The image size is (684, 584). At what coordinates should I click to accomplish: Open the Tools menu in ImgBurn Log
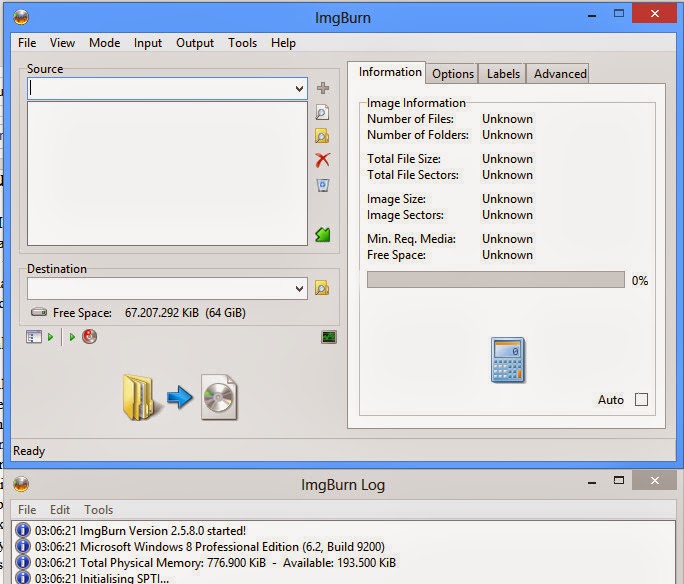point(99,509)
